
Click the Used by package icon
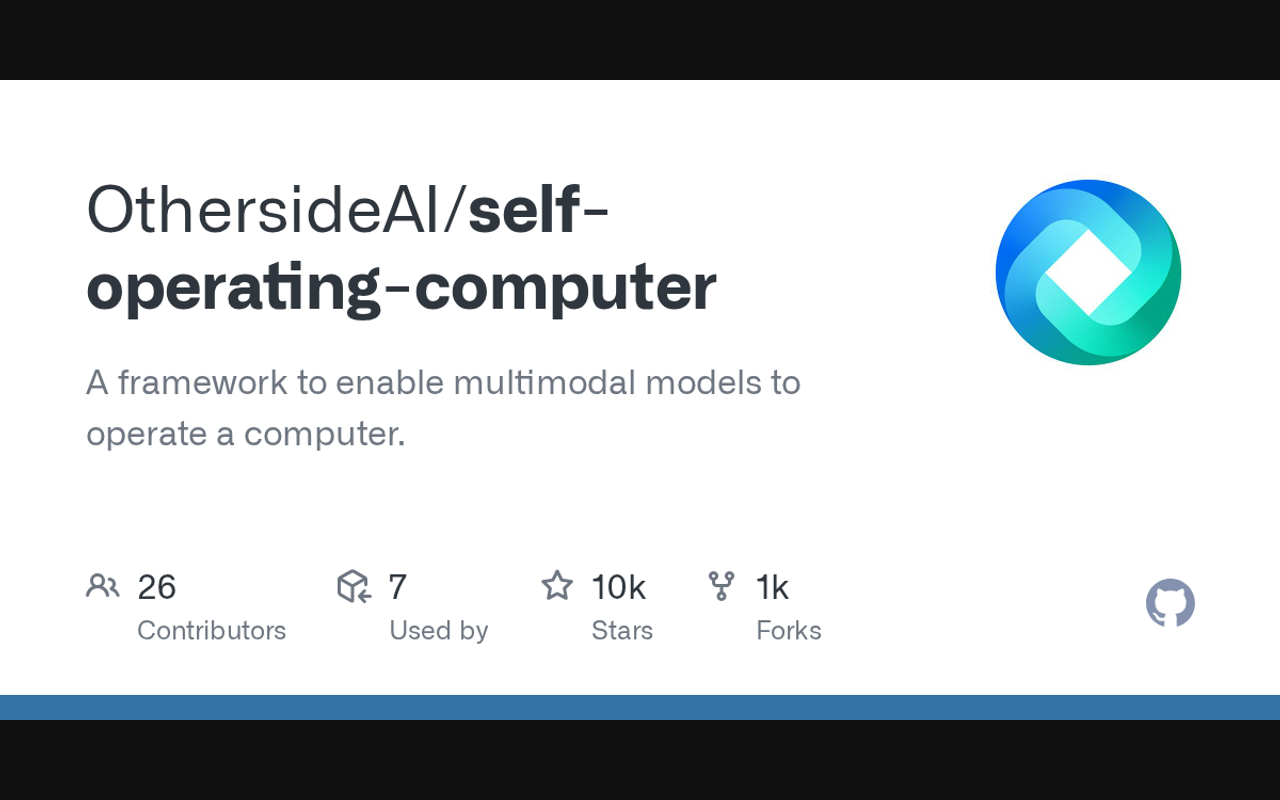[x=354, y=586]
